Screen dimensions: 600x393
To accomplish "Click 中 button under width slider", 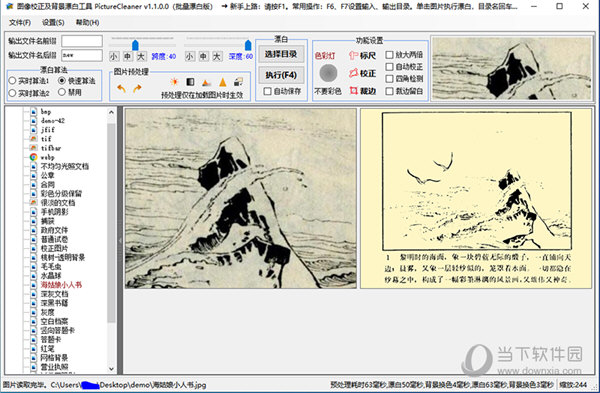I will pyautogui.click(x=127, y=57).
